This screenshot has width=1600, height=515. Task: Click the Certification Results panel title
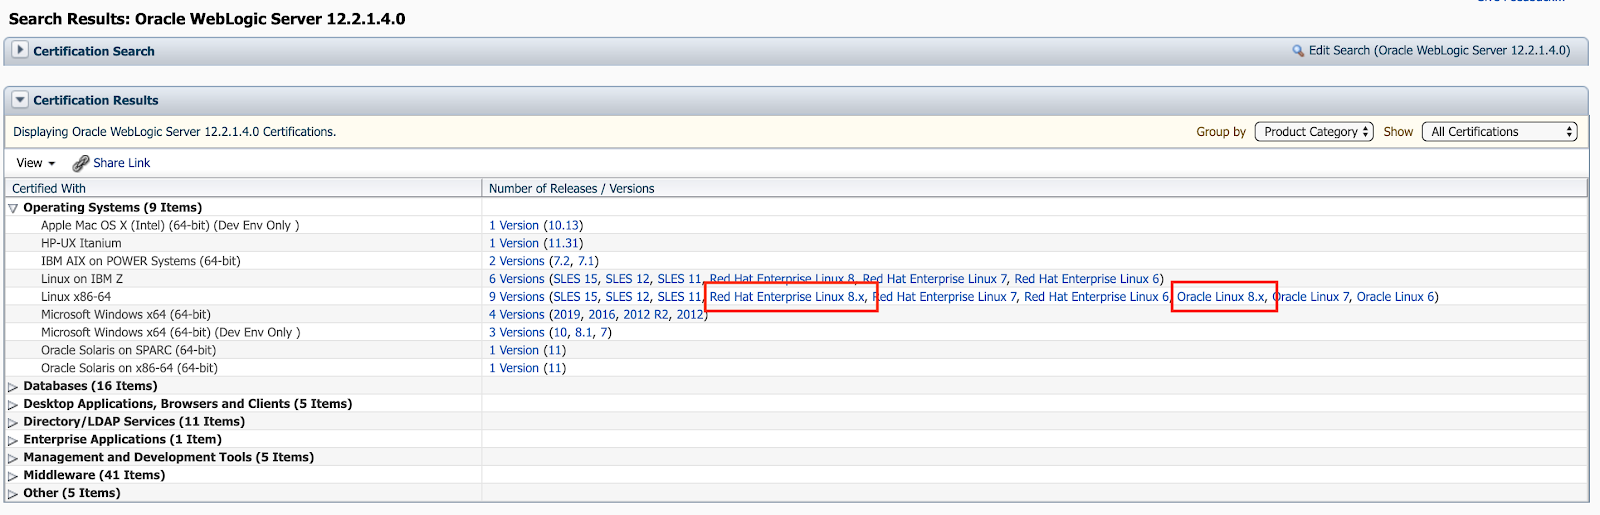point(96,100)
